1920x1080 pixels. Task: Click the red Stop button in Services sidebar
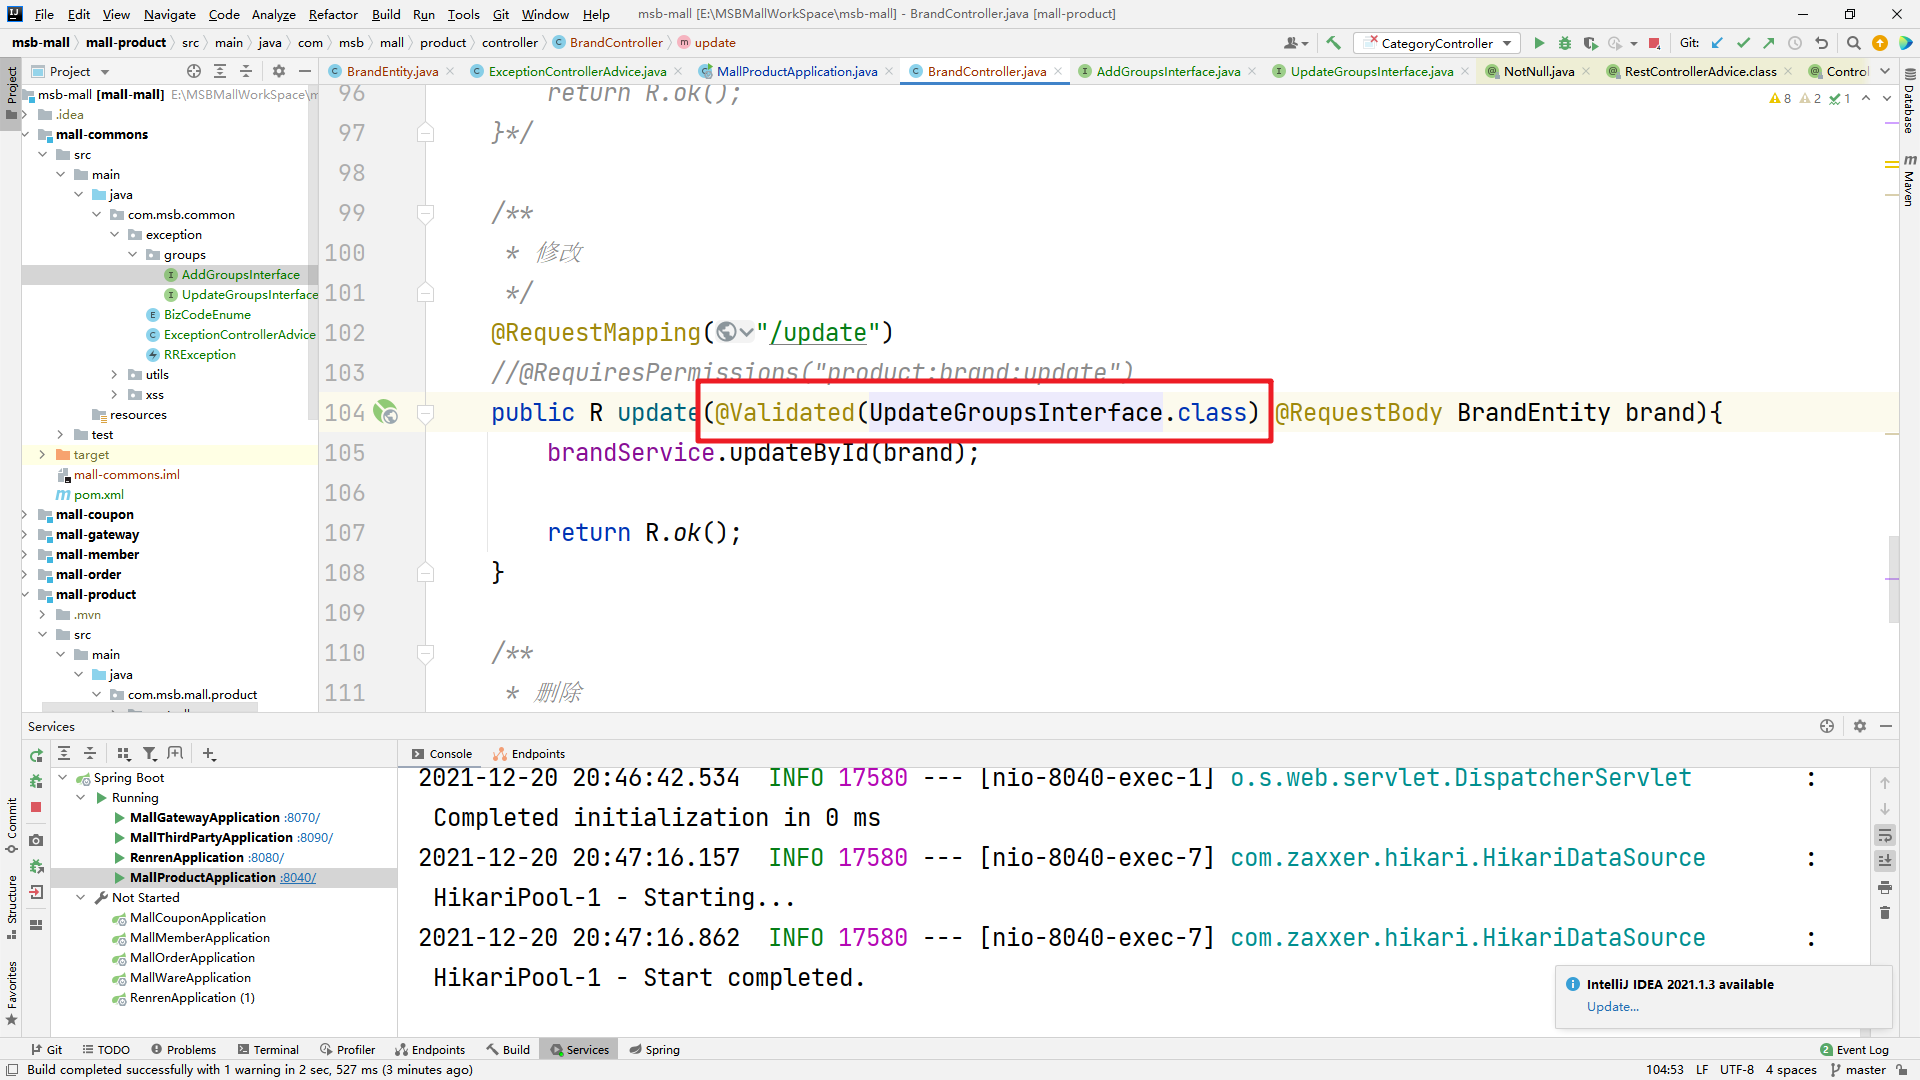coord(36,807)
